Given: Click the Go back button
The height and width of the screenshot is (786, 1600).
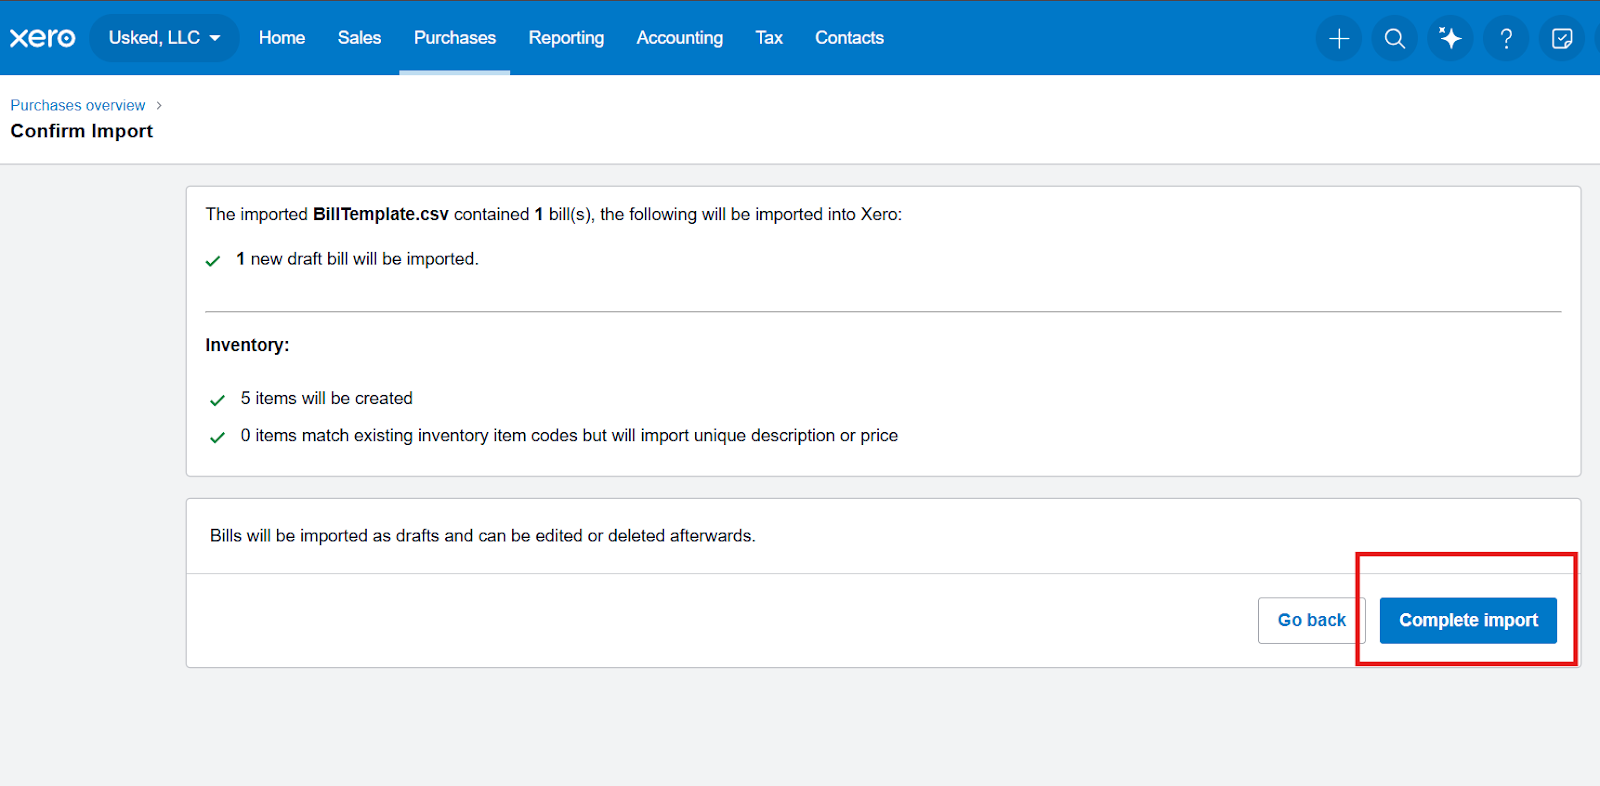Looking at the screenshot, I should [x=1311, y=620].
